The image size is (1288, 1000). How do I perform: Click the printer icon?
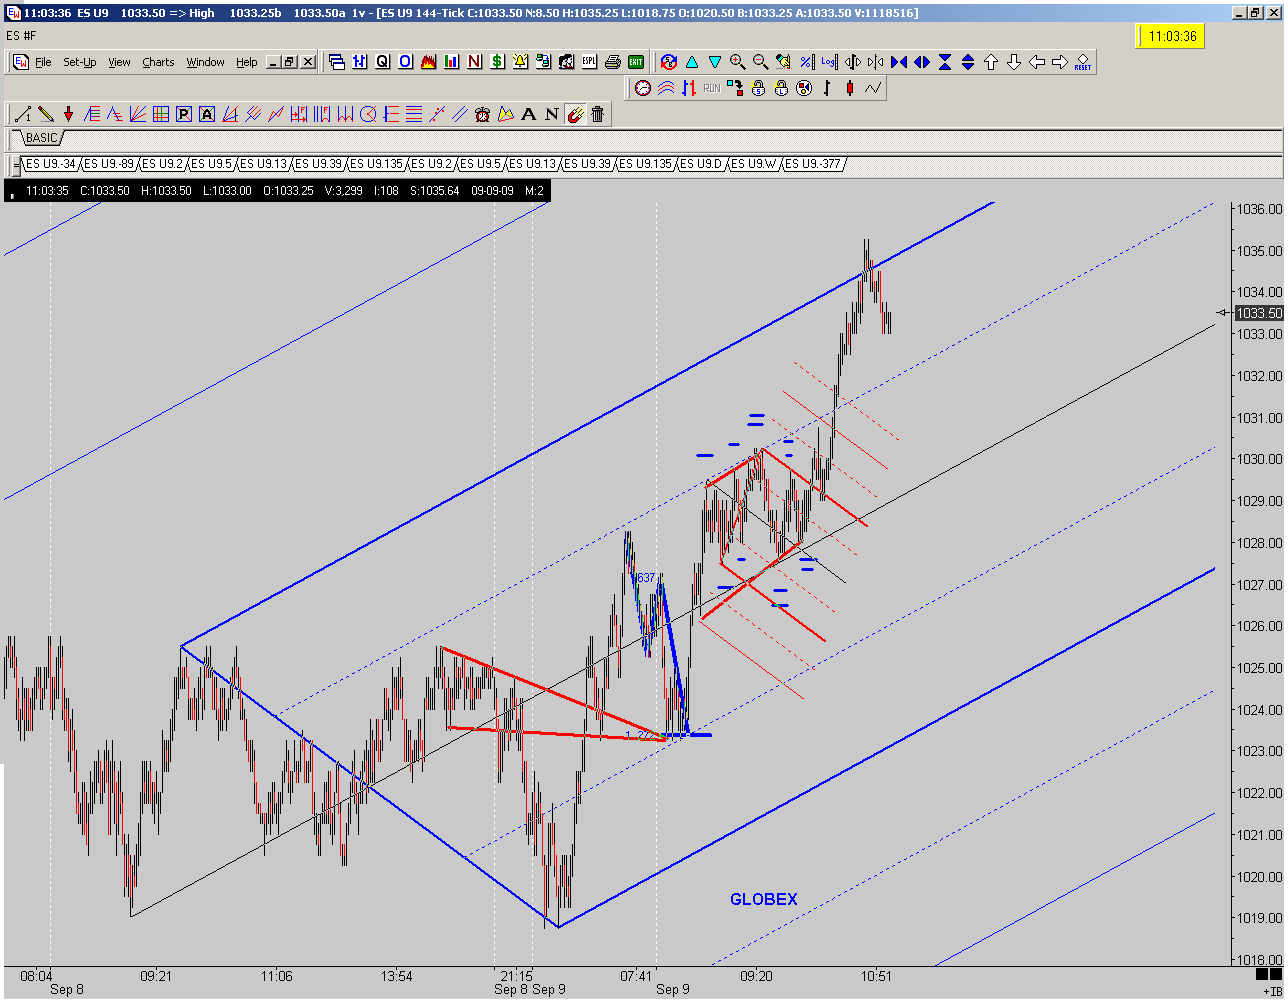tap(613, 62)
